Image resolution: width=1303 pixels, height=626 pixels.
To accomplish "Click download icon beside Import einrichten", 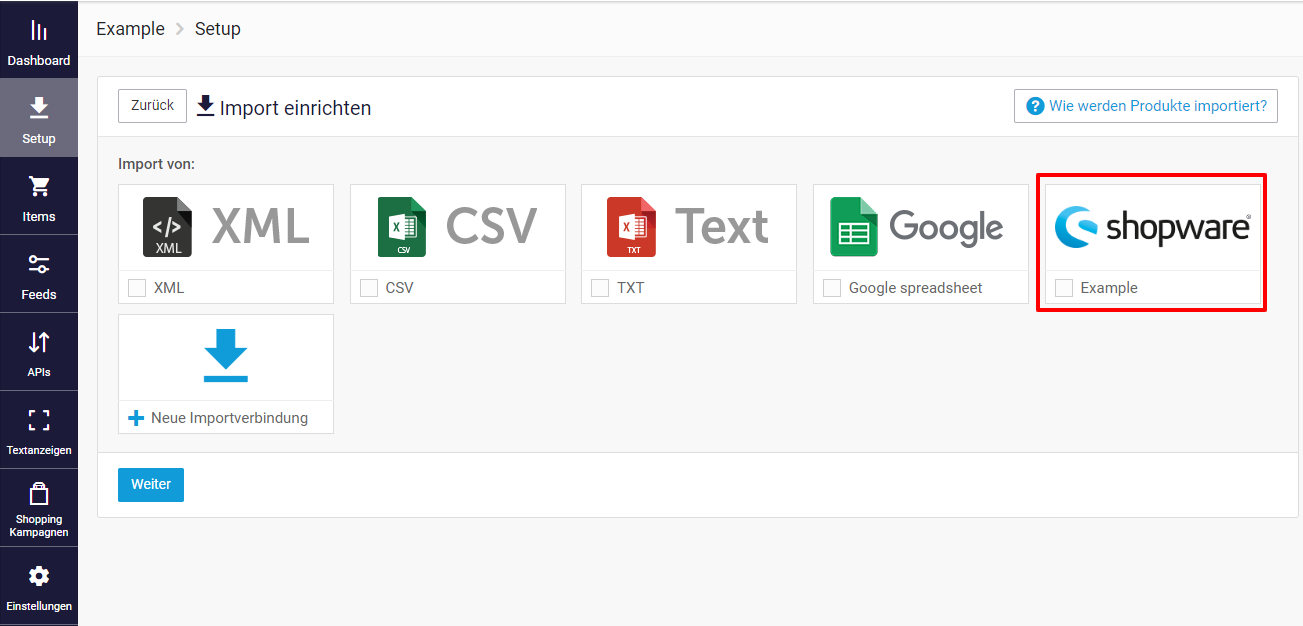I will tap(205, 106).
